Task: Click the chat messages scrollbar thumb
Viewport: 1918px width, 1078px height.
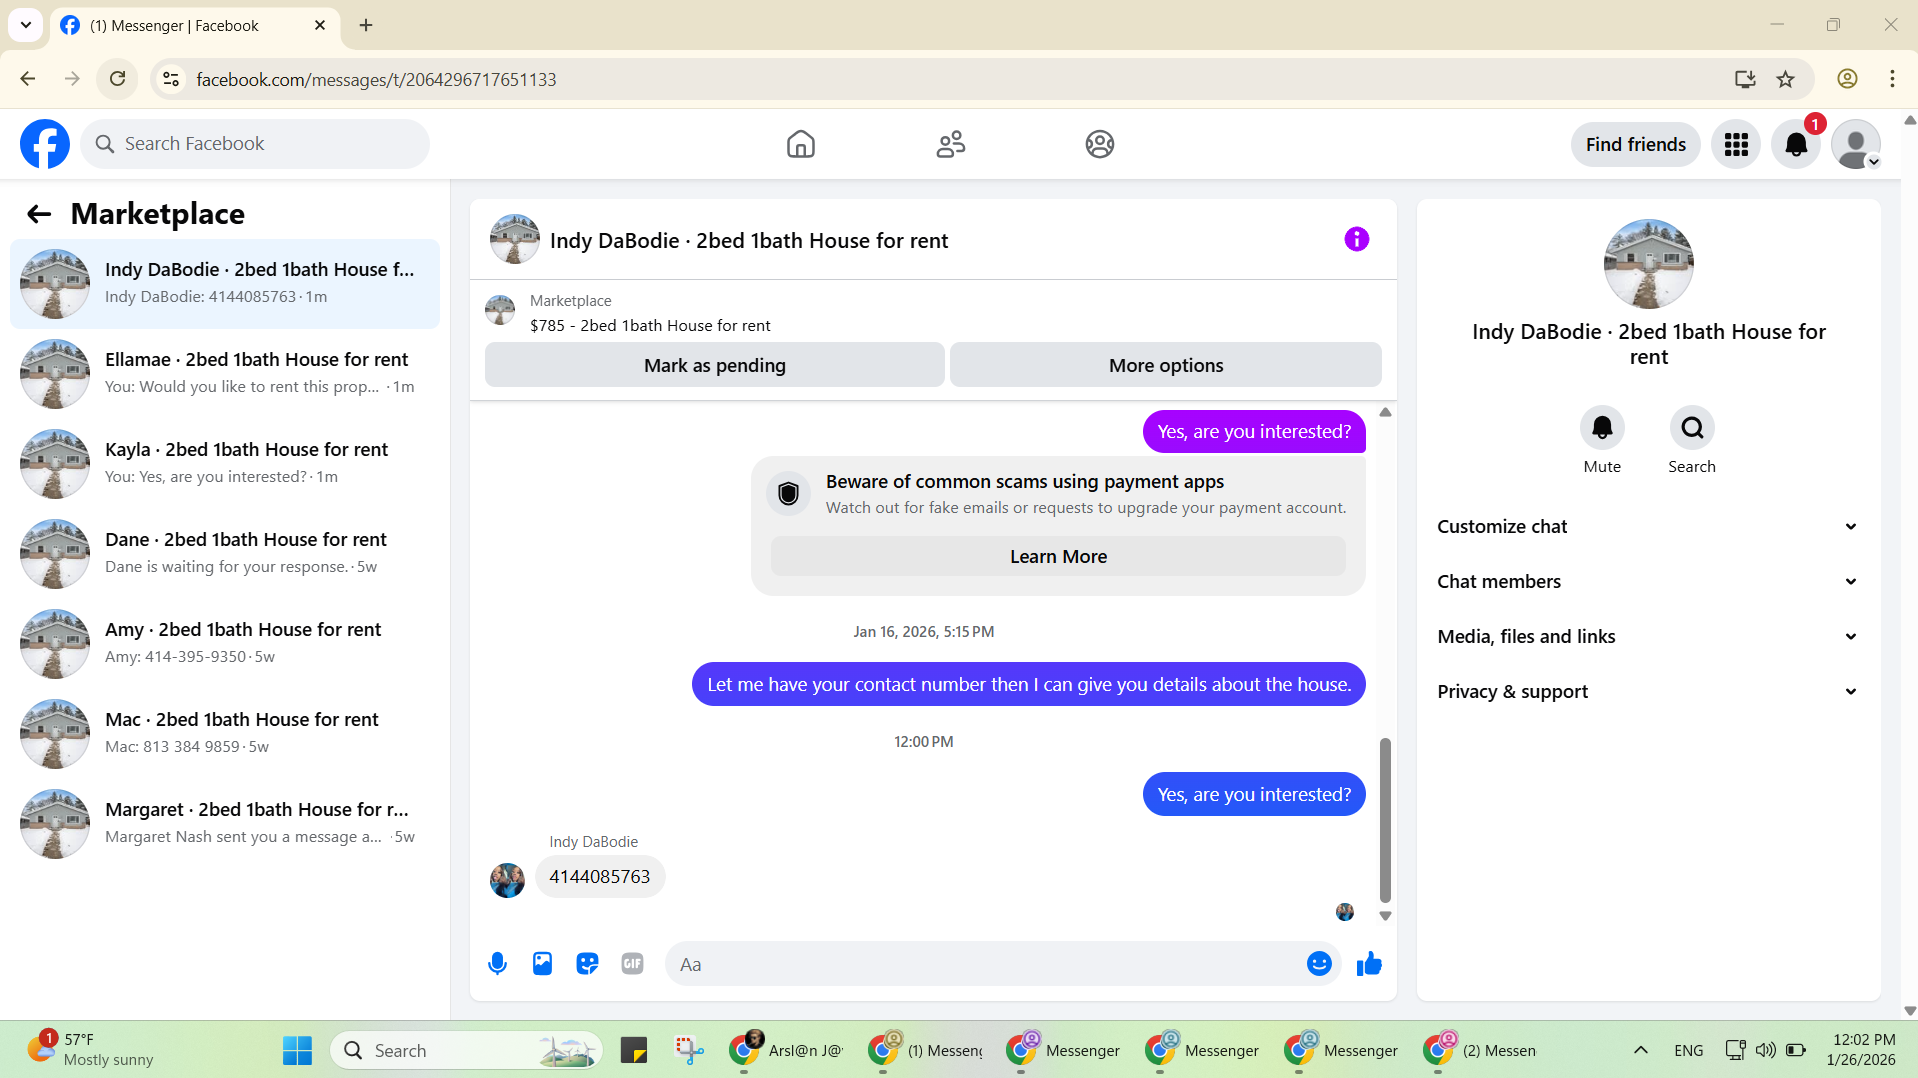Action: coord(1385,820)
